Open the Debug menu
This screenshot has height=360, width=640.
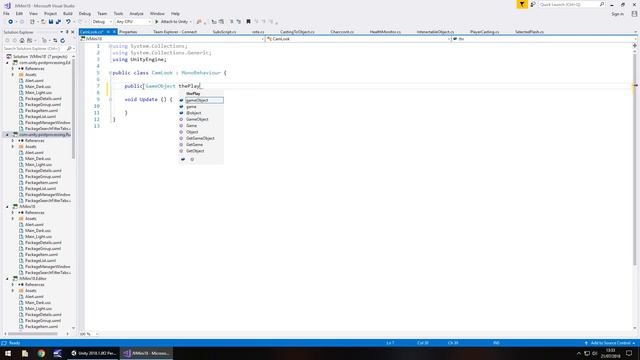pos(85,13)
